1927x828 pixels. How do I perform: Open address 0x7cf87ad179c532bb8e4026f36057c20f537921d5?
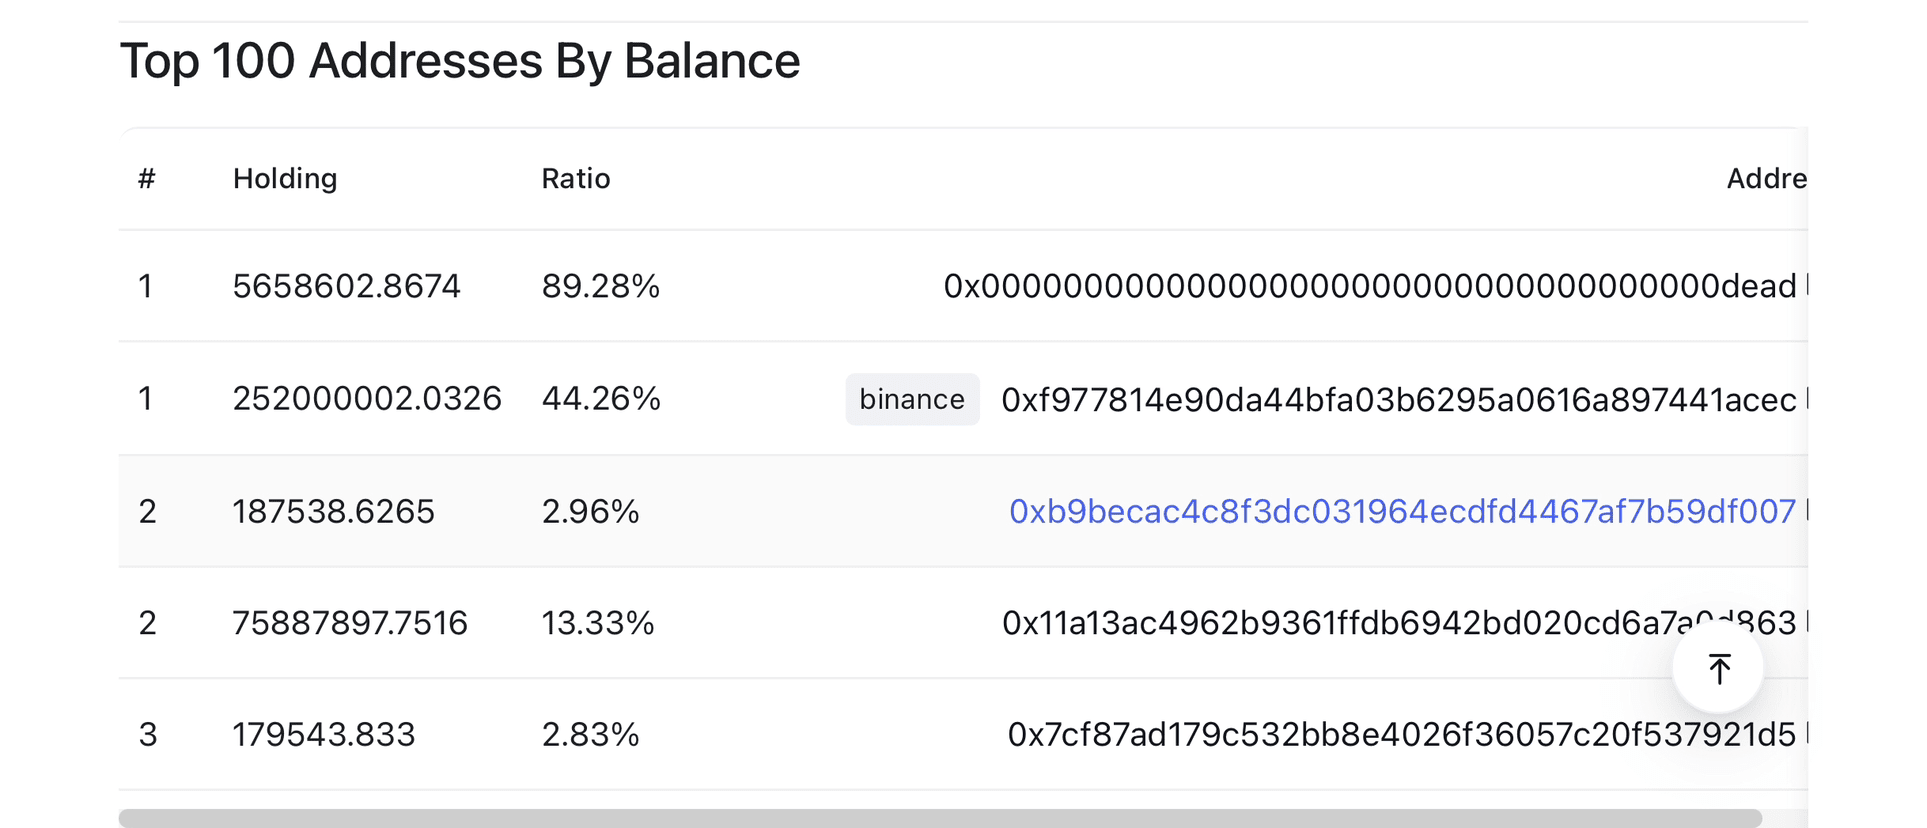pos(1402,735)
